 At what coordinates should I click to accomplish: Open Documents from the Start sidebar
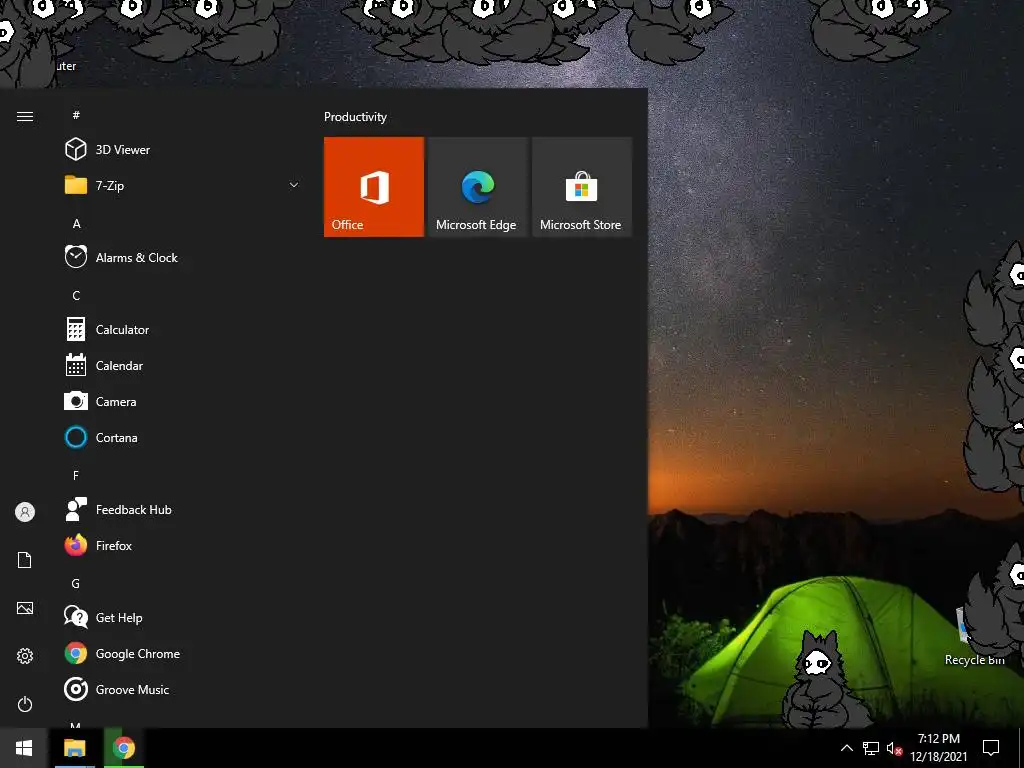pyautogui.click(x=25, y=560)
